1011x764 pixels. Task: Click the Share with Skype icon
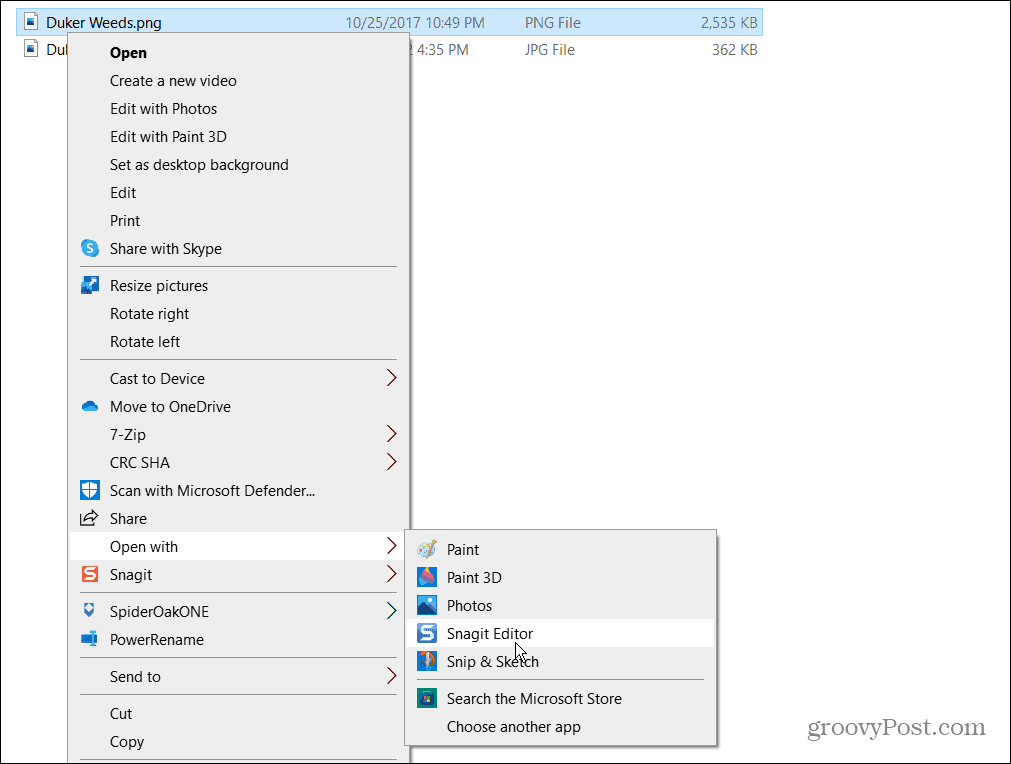point(88,249)
